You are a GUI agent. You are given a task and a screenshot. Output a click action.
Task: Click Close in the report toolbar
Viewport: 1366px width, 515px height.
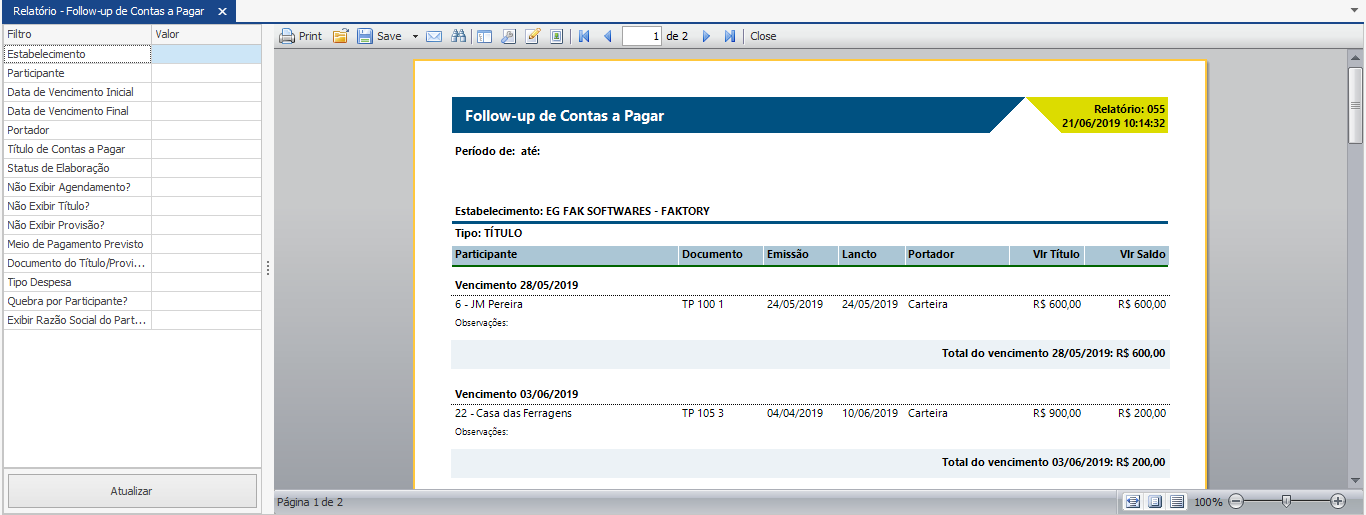pos(763,36)
